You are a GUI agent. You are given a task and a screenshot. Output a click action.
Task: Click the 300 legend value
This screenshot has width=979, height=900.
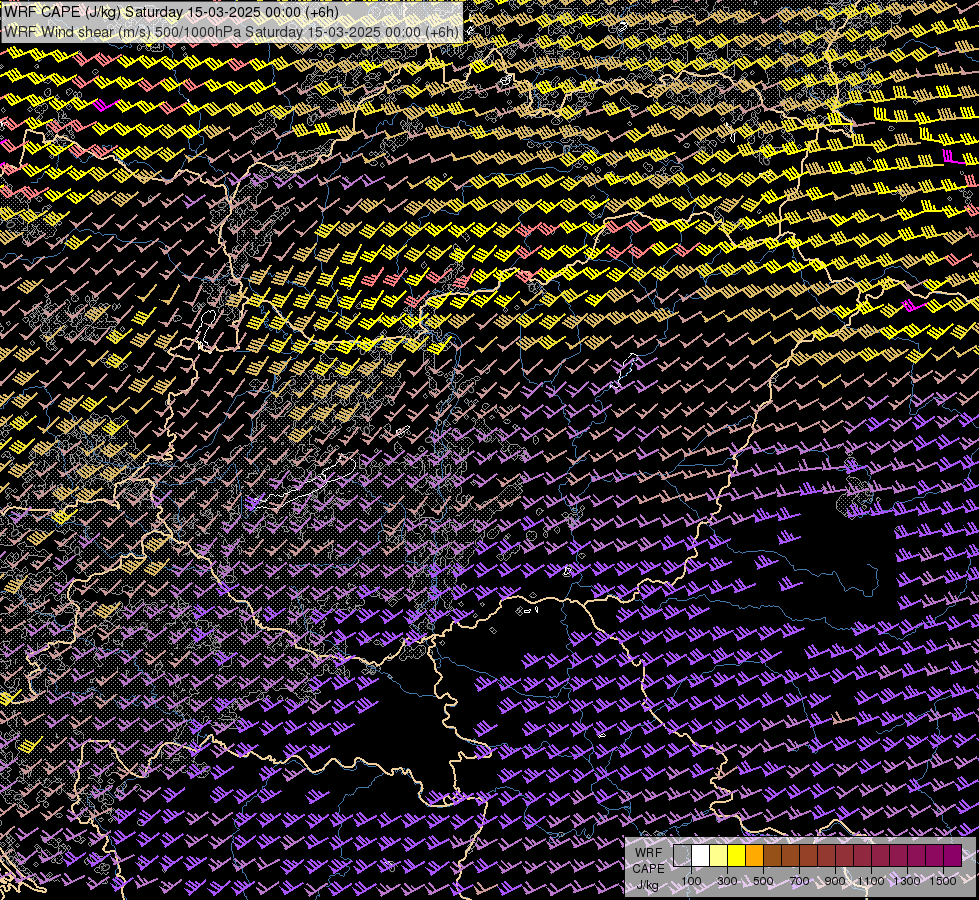tap(727, 881)
